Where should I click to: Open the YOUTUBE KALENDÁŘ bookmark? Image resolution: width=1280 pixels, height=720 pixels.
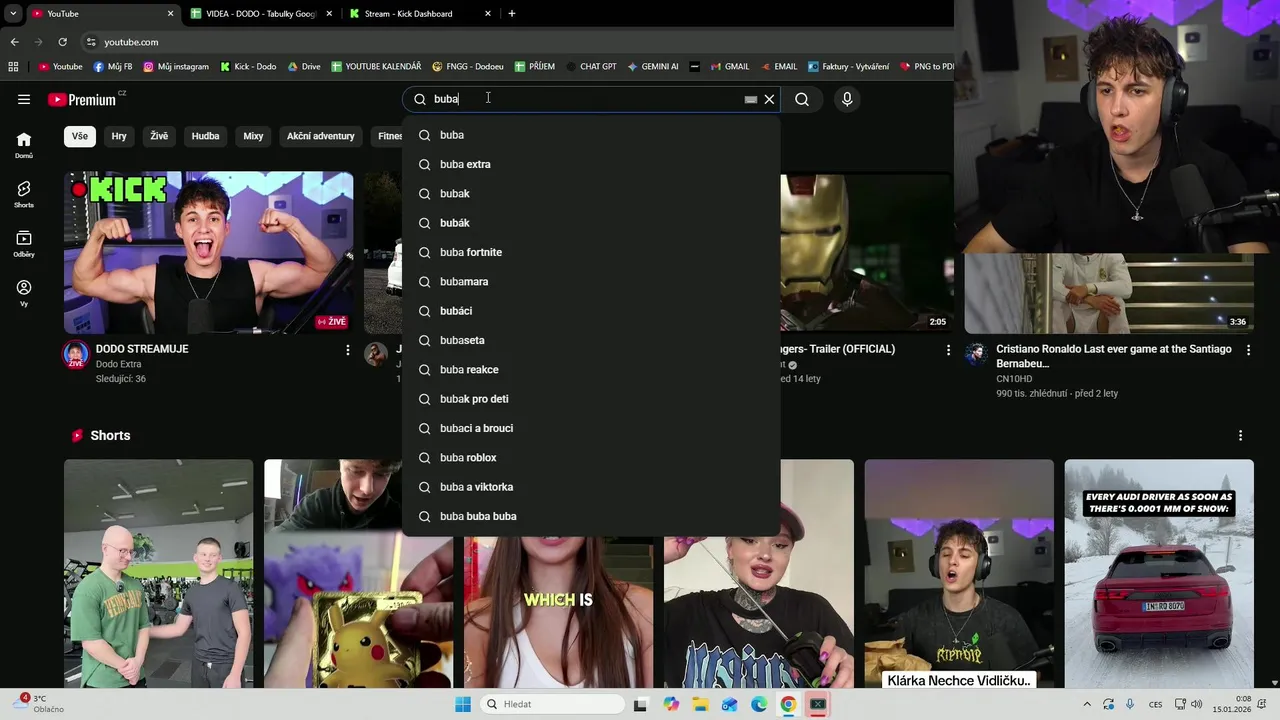click(376, 67)
